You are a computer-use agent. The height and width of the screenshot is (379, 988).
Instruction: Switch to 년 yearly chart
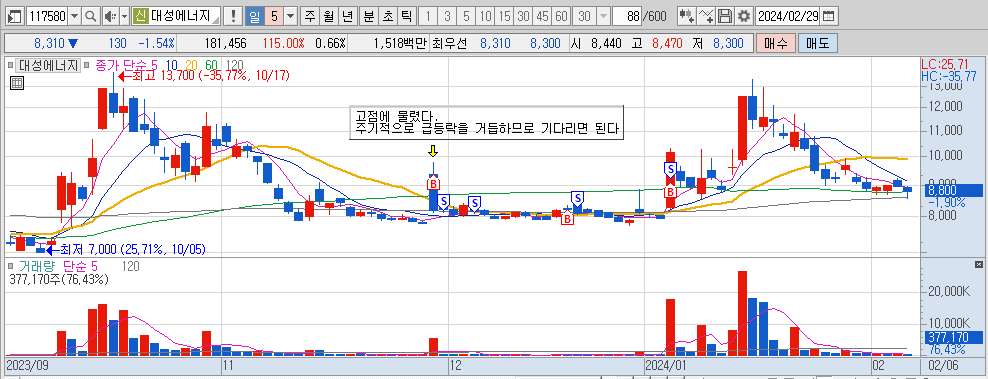click(347, 16)
